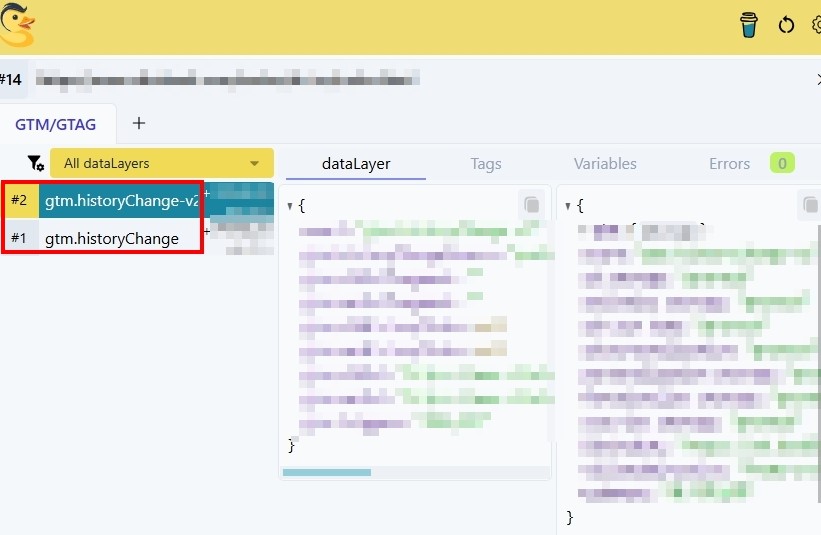This screenshot has width=821, height=535.
Task: Select the GTM/GTAG tab
Action: pyautogui.click(x=58, y=124)
